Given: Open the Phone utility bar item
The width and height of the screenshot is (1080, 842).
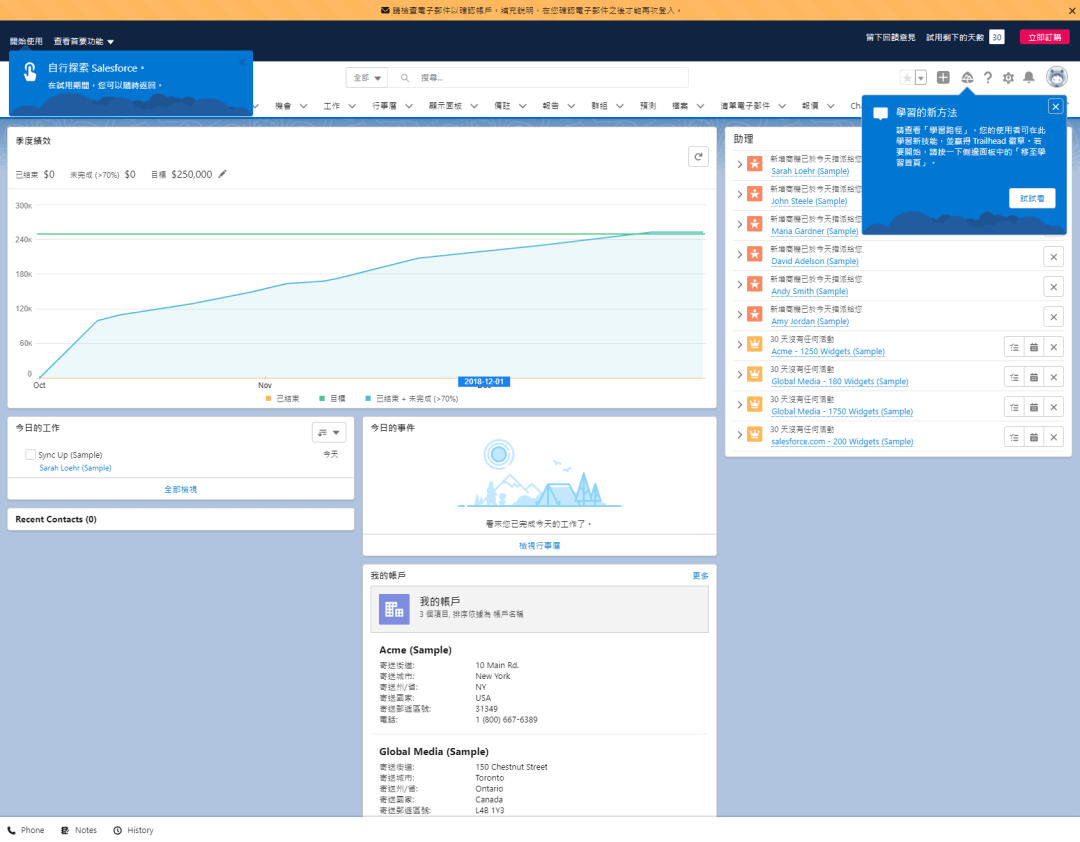Looking at the screenshot, I should (x=25, y=830).
